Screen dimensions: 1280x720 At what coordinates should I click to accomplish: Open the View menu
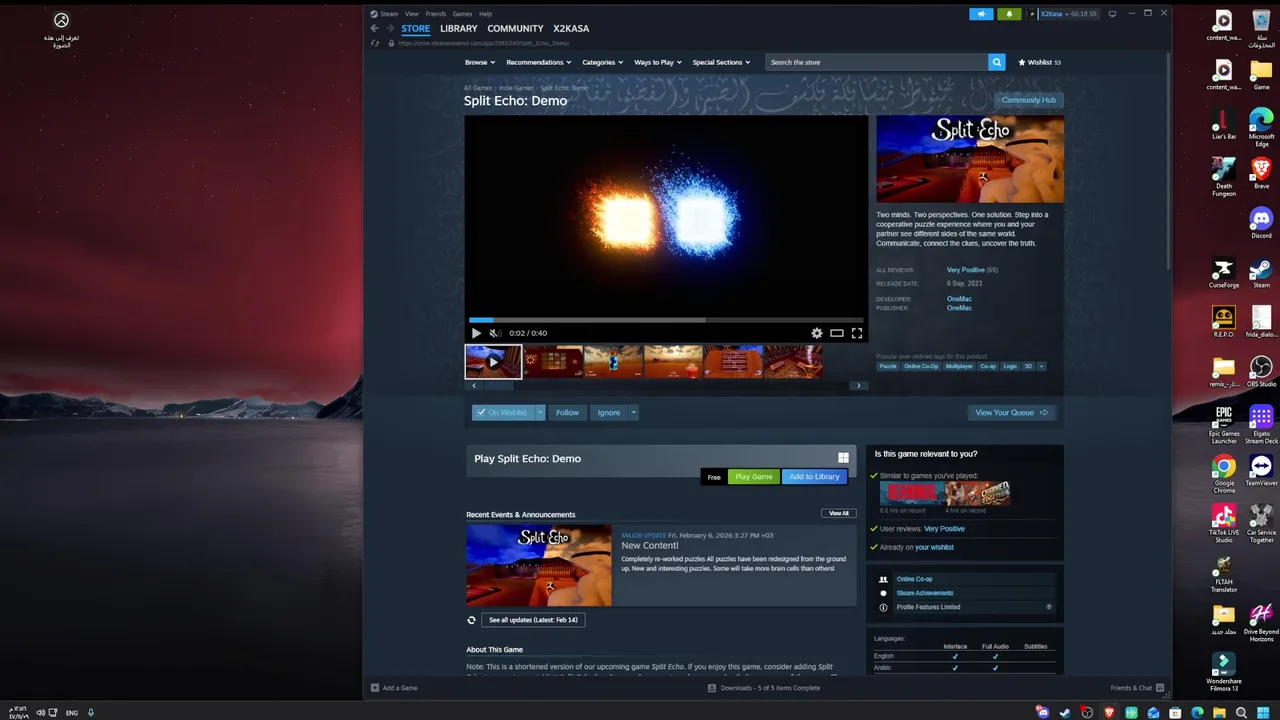coord(412,14)
